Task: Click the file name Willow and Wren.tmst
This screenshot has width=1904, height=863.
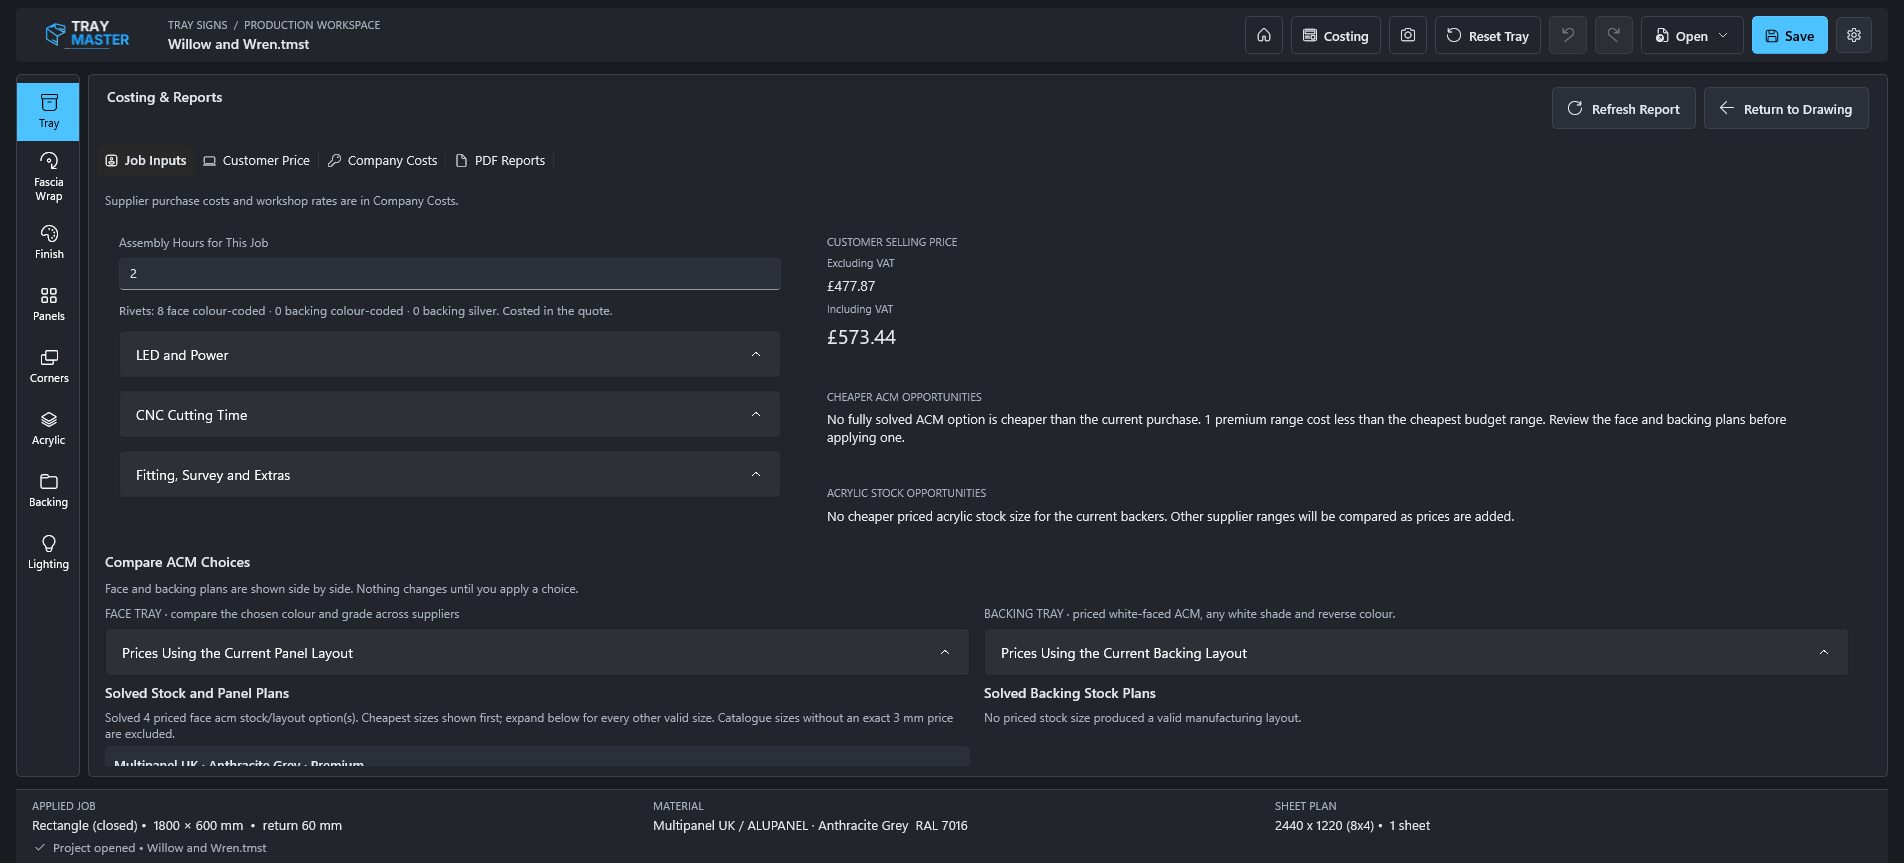Action: 238,44
